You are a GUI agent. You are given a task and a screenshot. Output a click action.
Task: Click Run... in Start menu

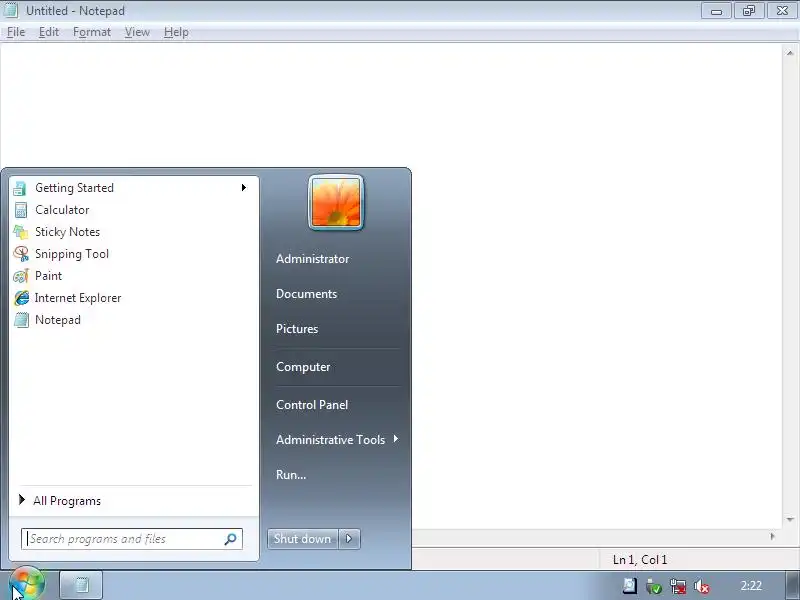[291, 475]
